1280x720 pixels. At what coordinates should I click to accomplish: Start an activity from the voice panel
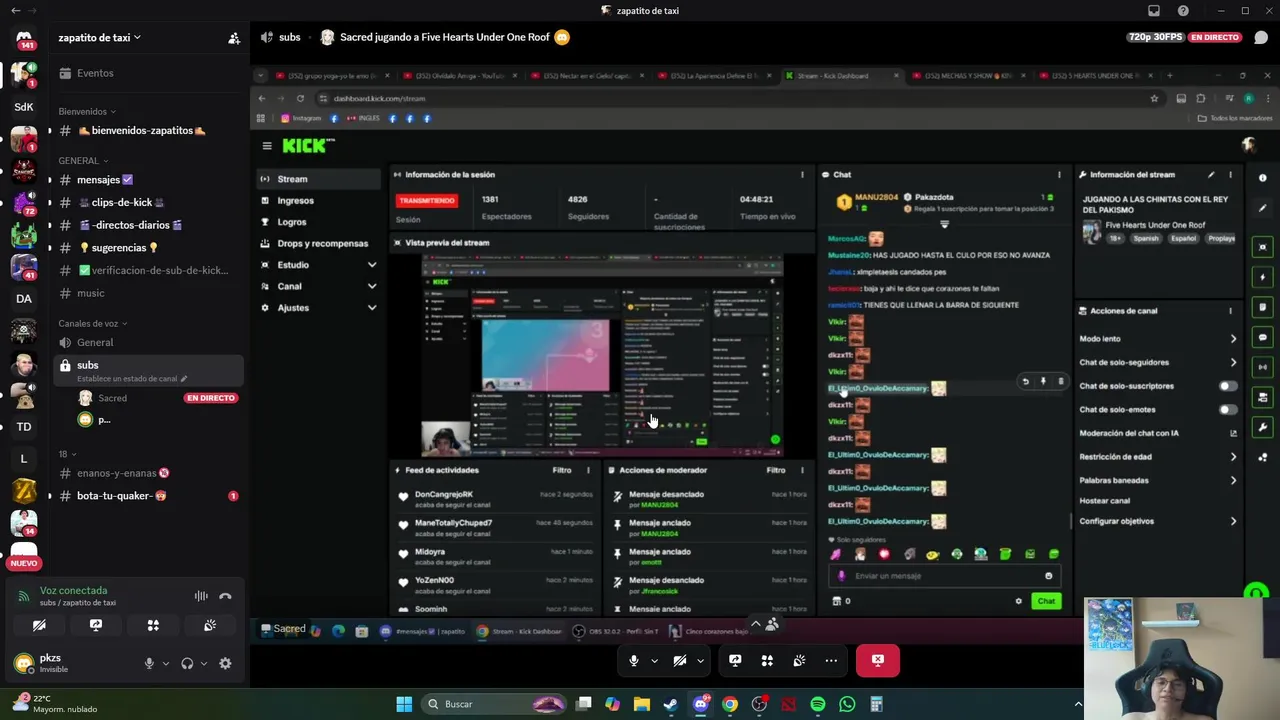coord(153,625)
